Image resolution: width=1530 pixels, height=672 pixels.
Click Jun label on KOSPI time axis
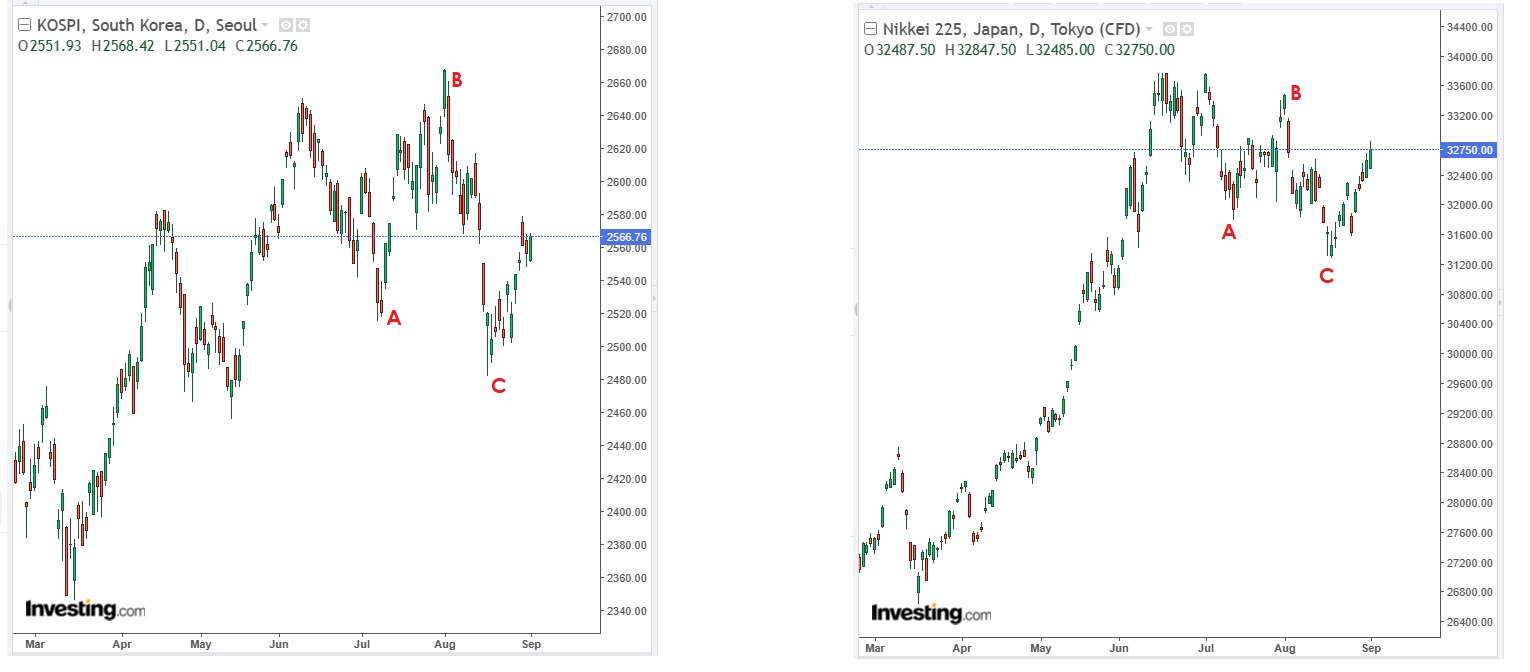point(279,645)
